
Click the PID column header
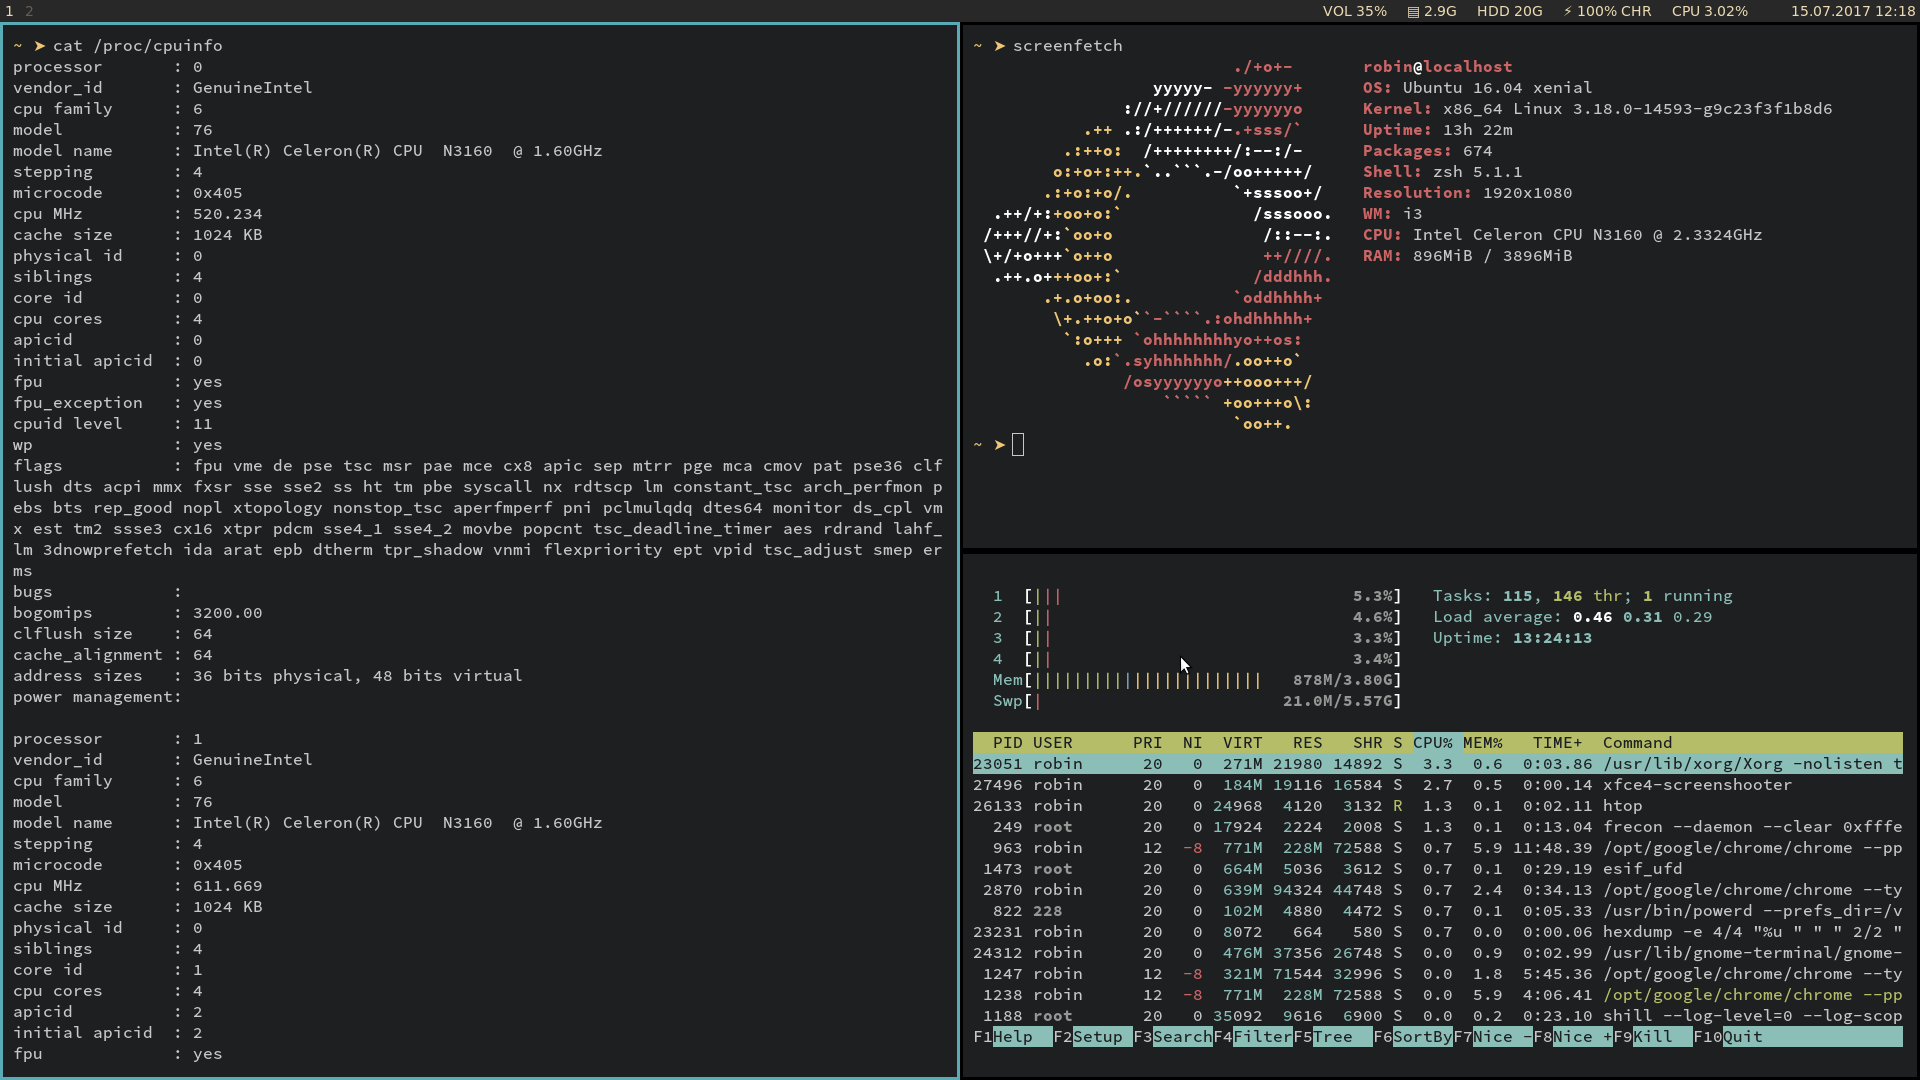[1007, 743]
